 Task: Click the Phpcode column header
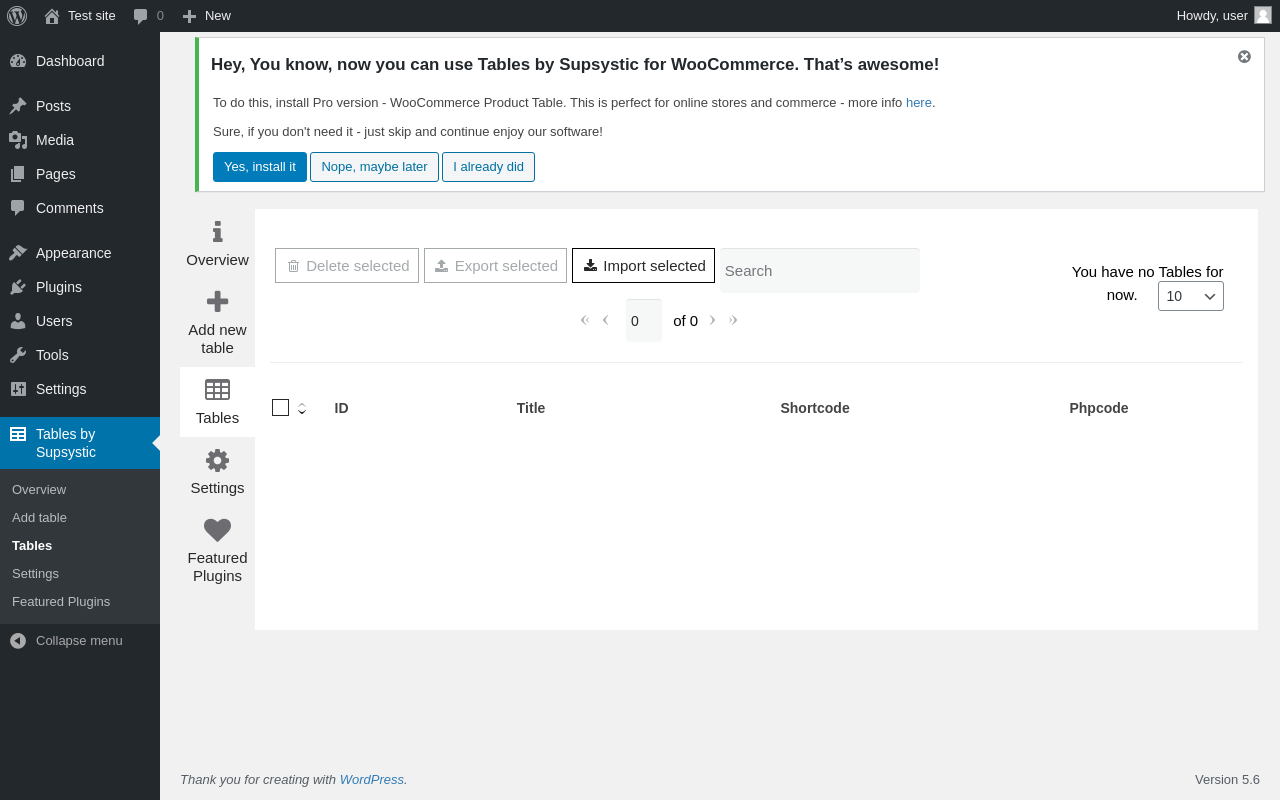tap(1099, 408)
